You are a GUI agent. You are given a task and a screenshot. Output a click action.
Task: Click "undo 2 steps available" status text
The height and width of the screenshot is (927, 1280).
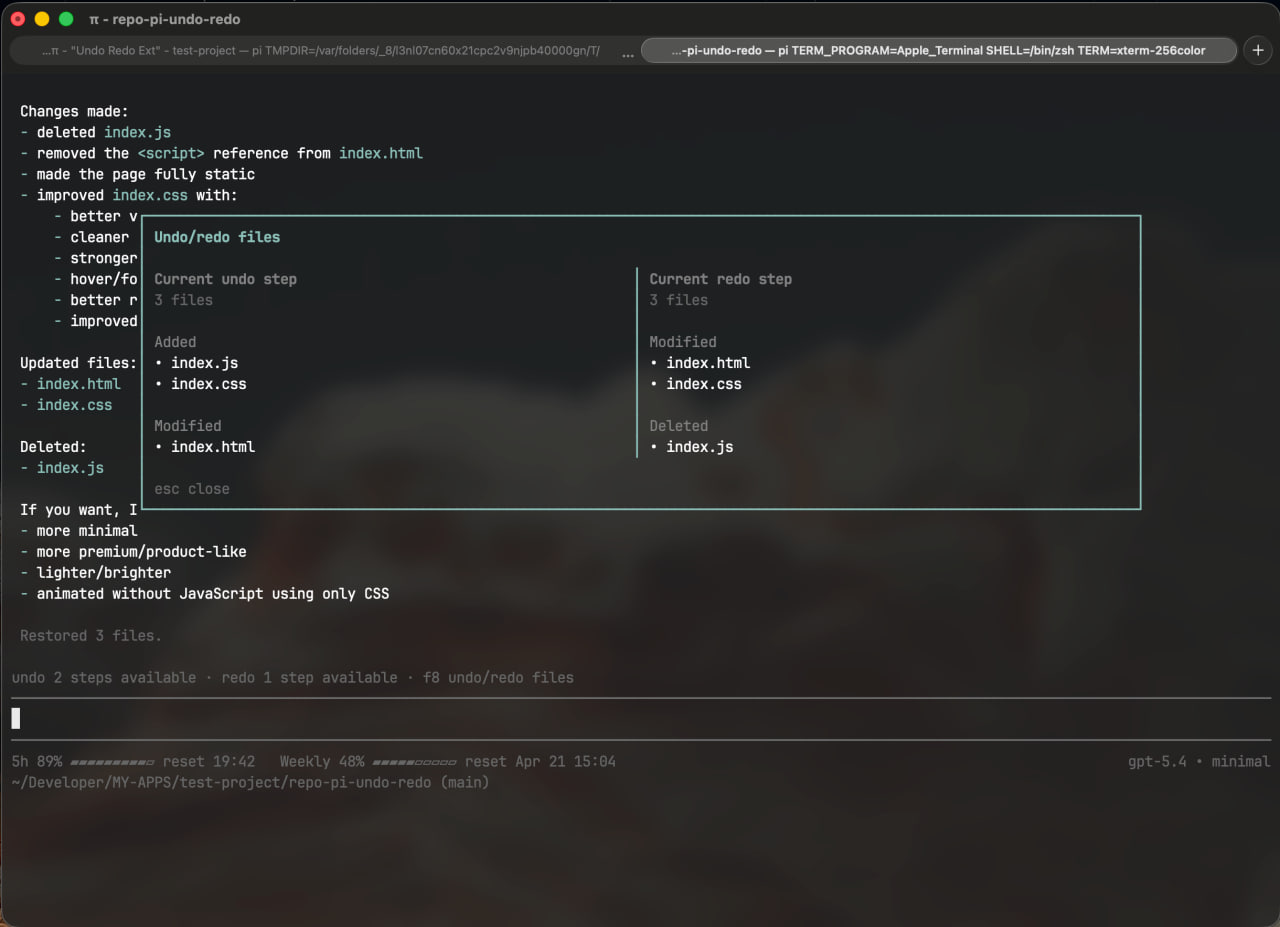pyautogui.click(x=104, y=678)
